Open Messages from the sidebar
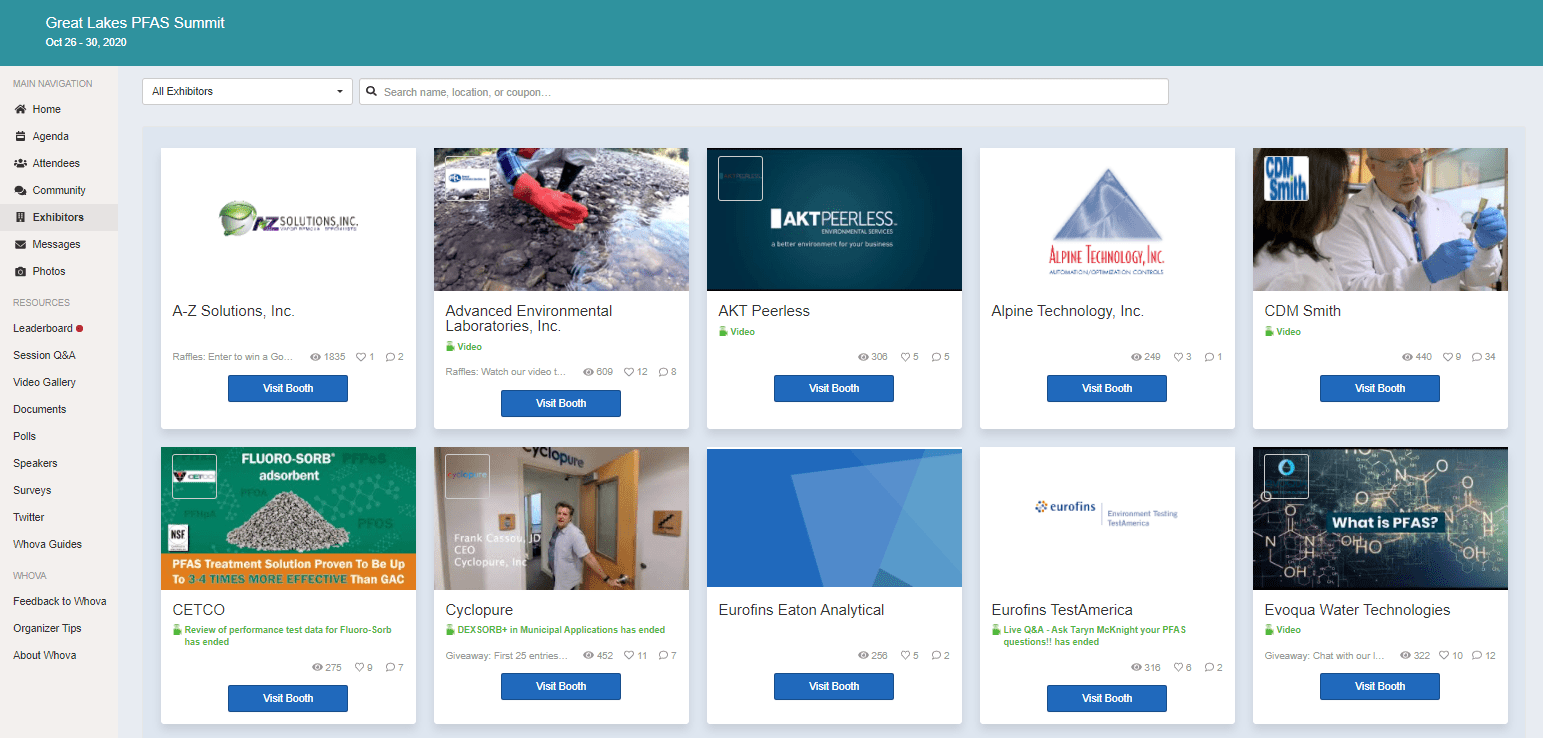This screenshot has width=1543, height=738. click(x=56, y=244)
